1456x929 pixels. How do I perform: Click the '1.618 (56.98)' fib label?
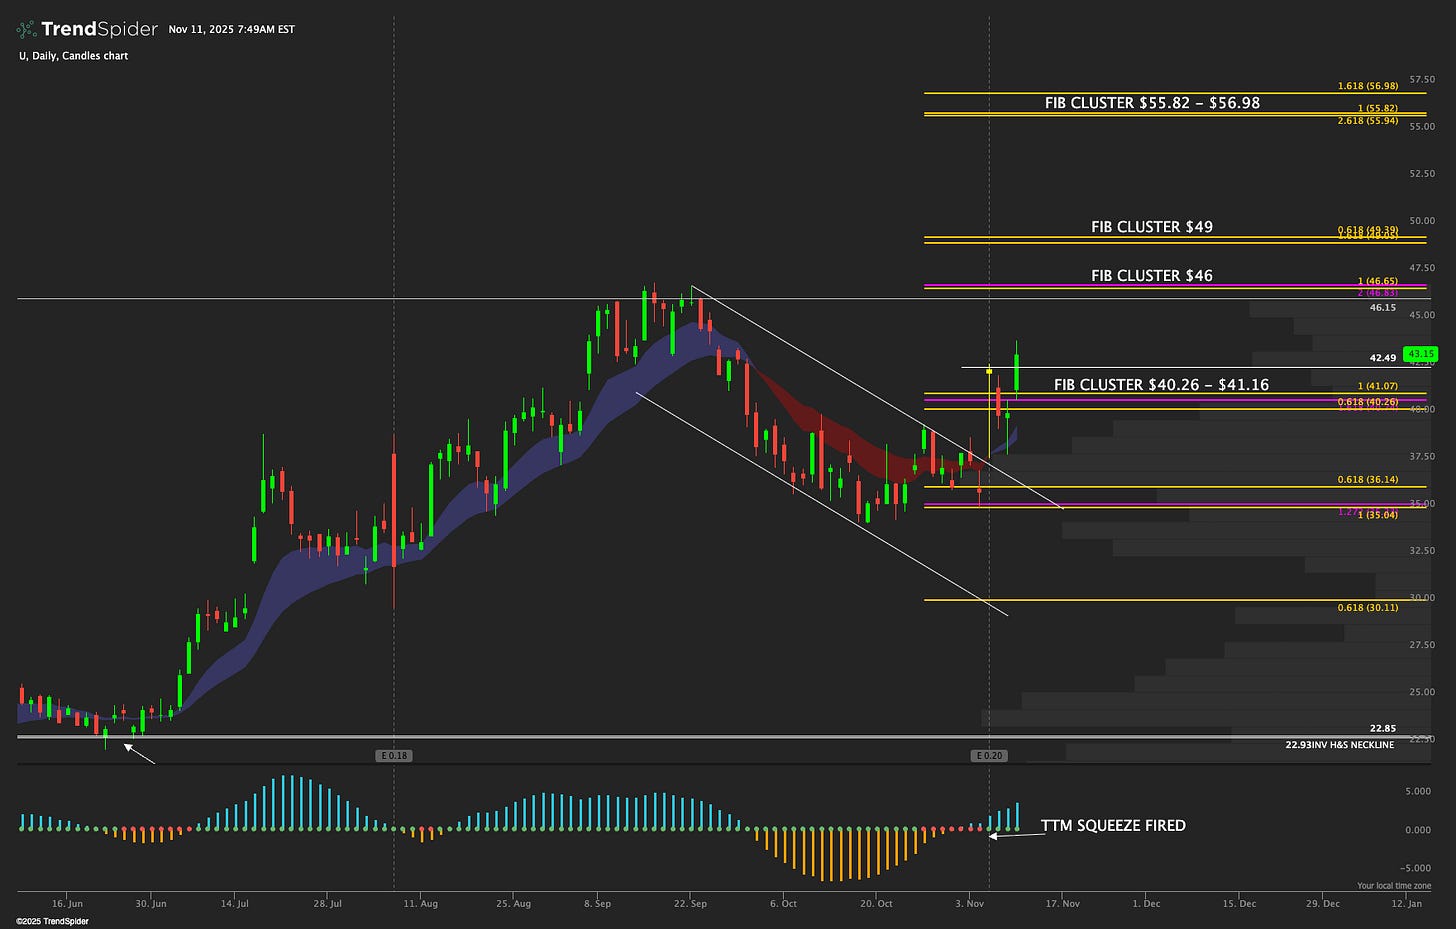(1368, 87)
